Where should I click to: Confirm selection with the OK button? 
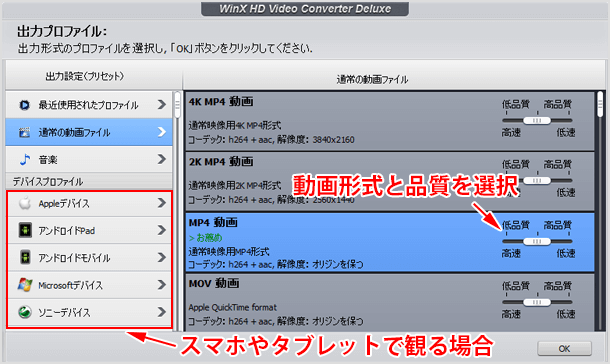pyautogui.click(x=564, y=348)
